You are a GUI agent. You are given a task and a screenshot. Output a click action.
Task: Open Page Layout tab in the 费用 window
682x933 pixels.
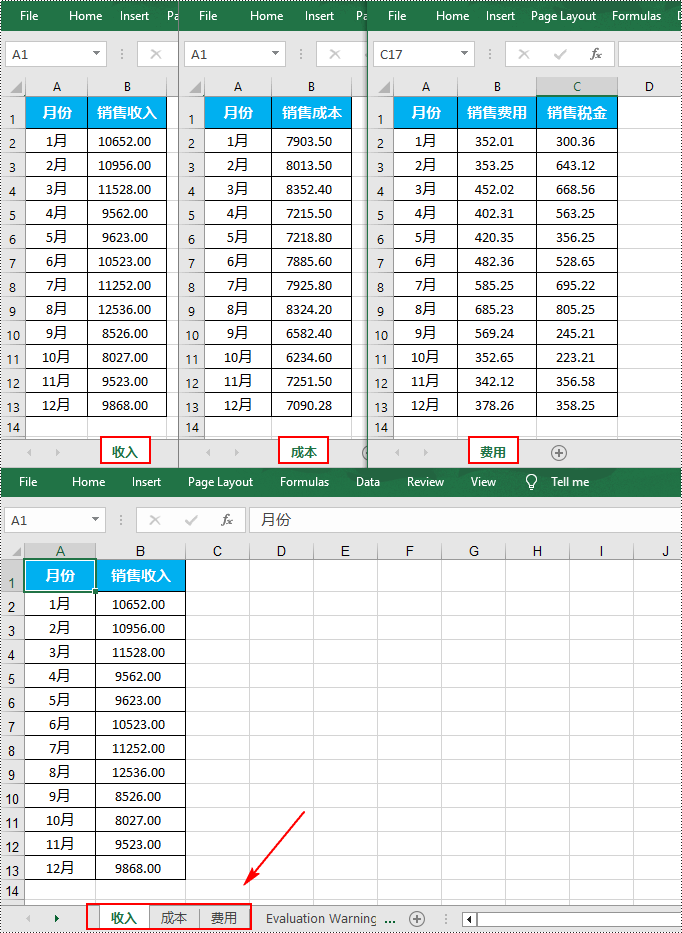564,16
